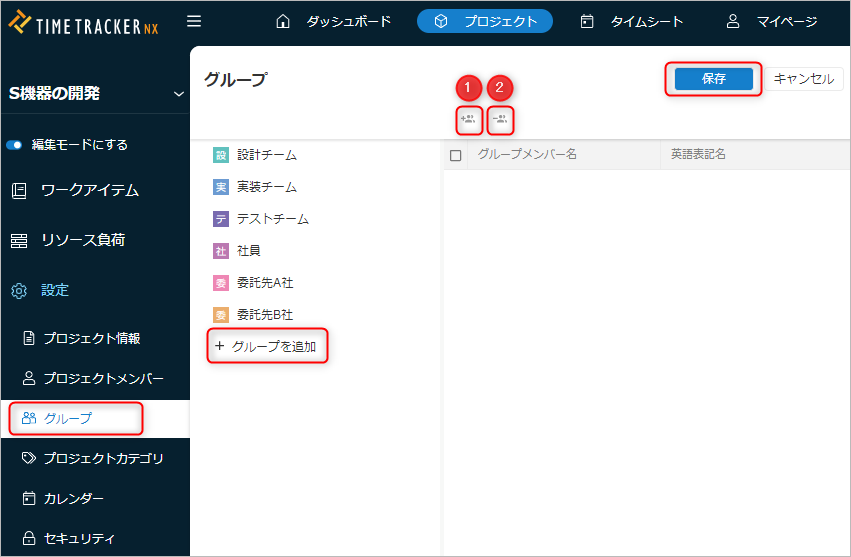Image resolution: width=851 pixels, height=557 pixels.
Task: Open the 設定 gear icon section
Action: tap(19, 290)
